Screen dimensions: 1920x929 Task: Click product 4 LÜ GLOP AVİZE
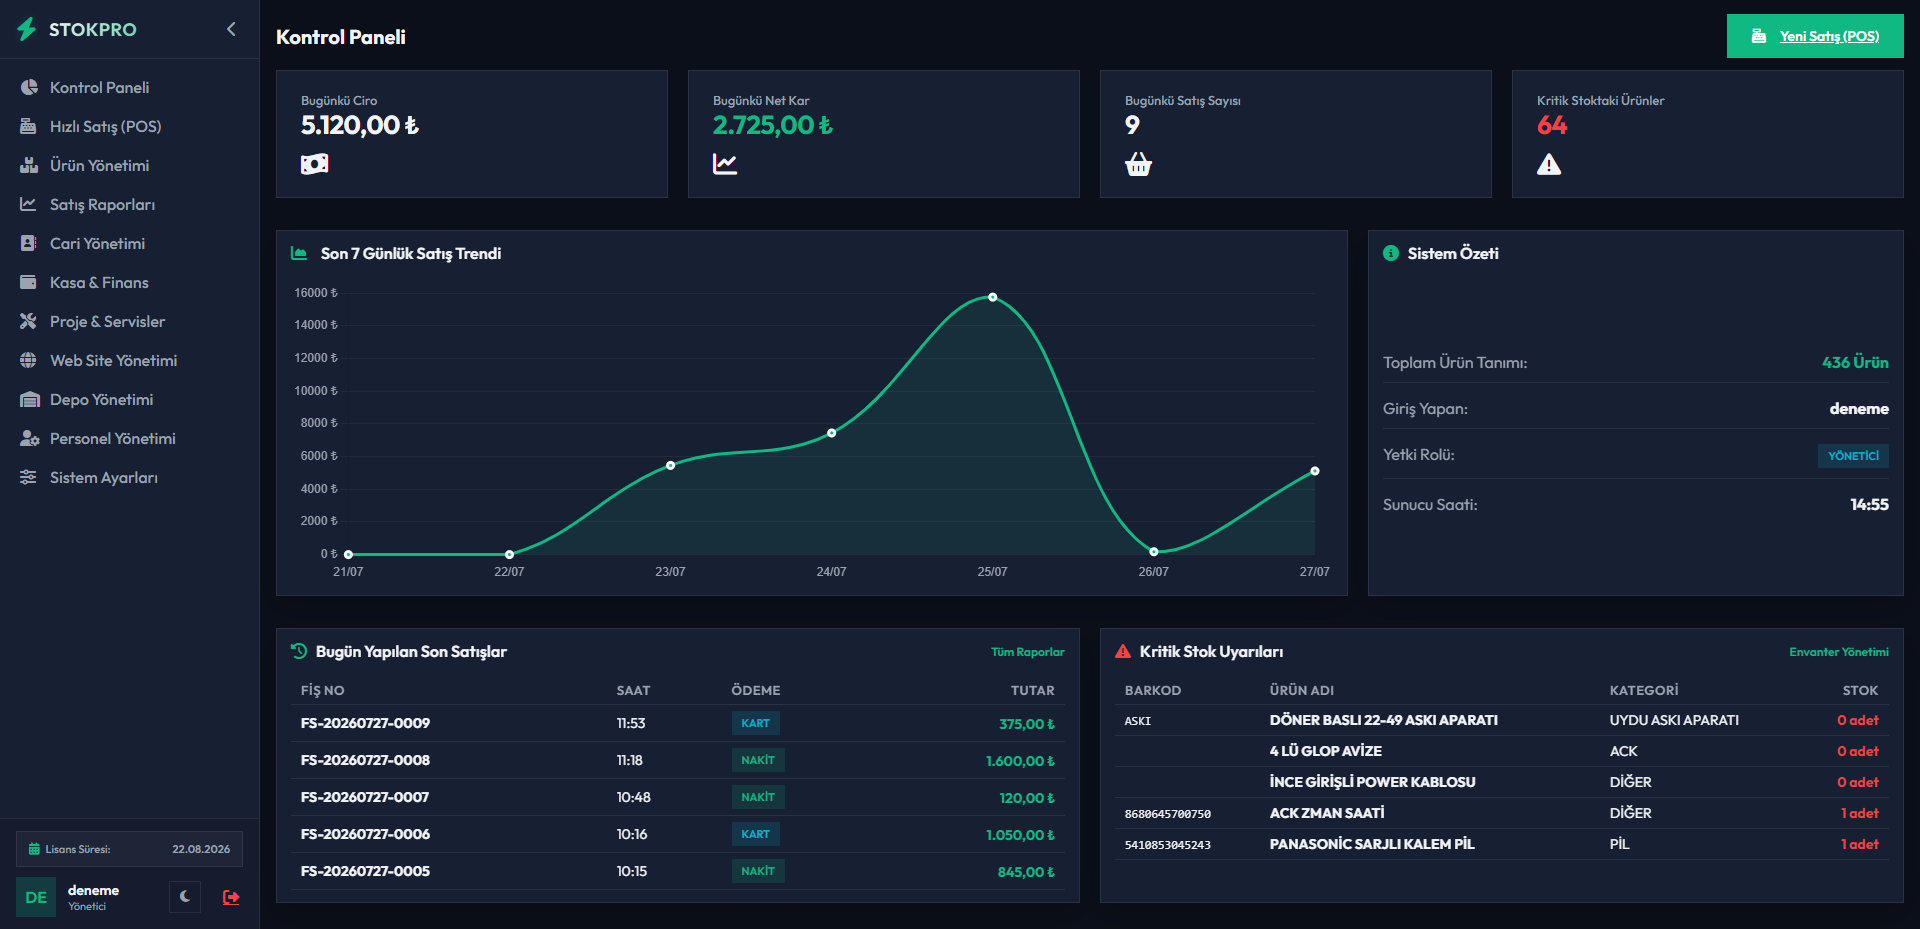point(1326,751)
